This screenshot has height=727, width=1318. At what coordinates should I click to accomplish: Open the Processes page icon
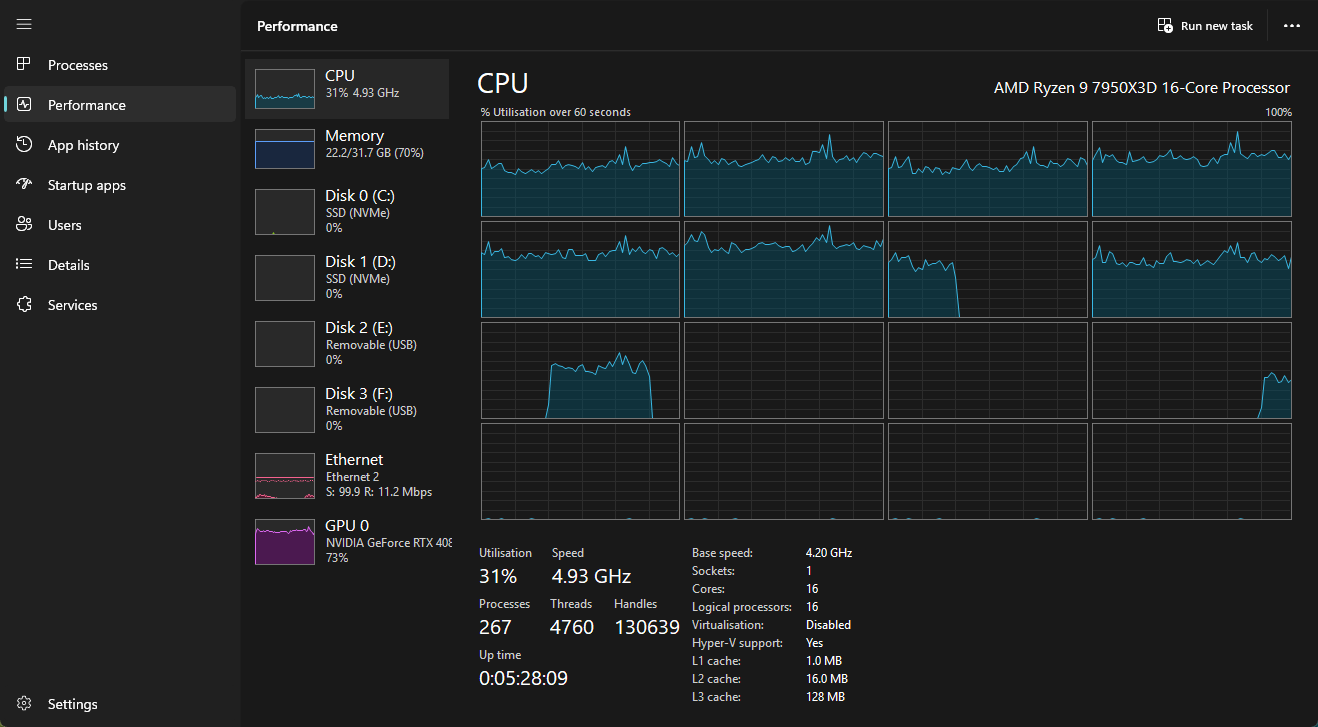point(25,65)
